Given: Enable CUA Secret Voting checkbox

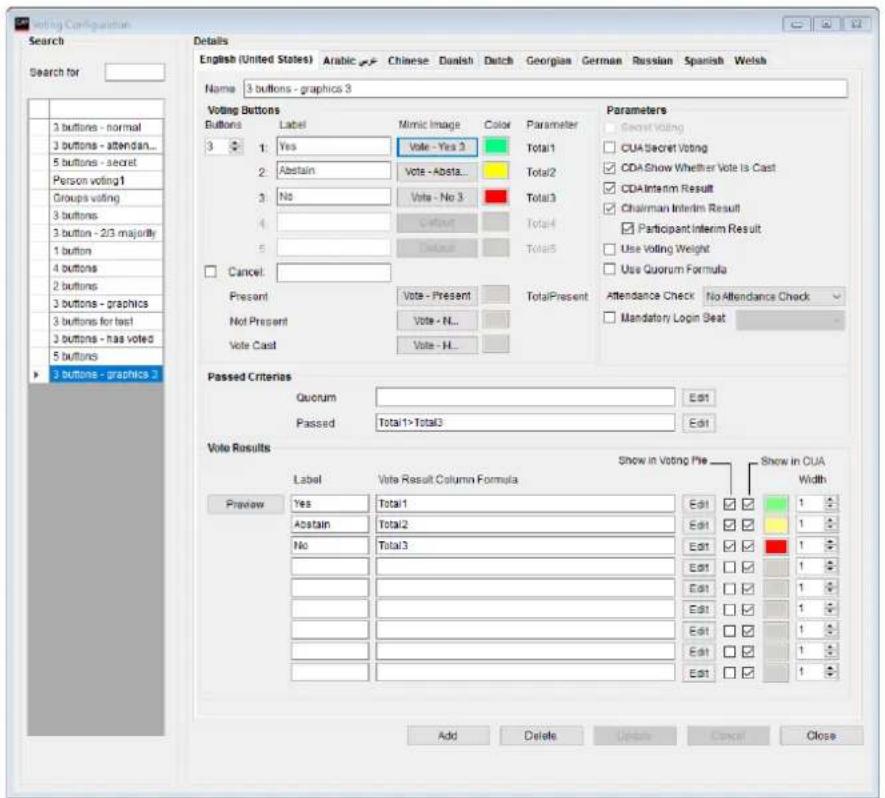Looking at the screenshot, I should pos(609,148).
